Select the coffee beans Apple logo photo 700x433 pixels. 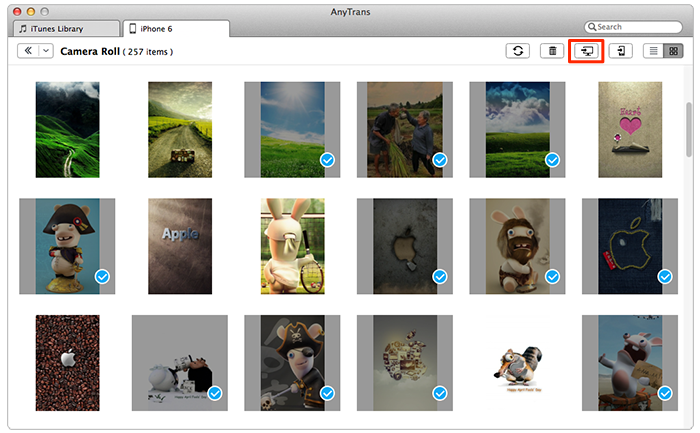(x=67, y=363)
